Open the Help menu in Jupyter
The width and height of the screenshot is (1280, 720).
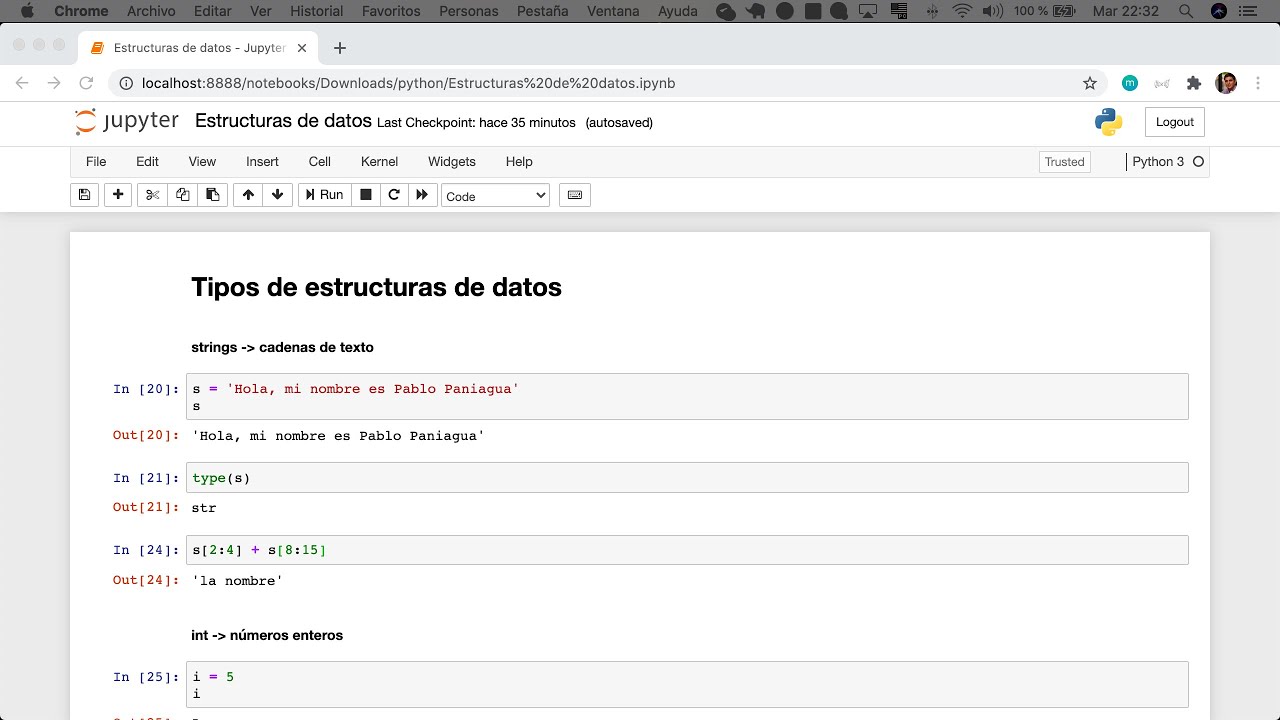519,161
